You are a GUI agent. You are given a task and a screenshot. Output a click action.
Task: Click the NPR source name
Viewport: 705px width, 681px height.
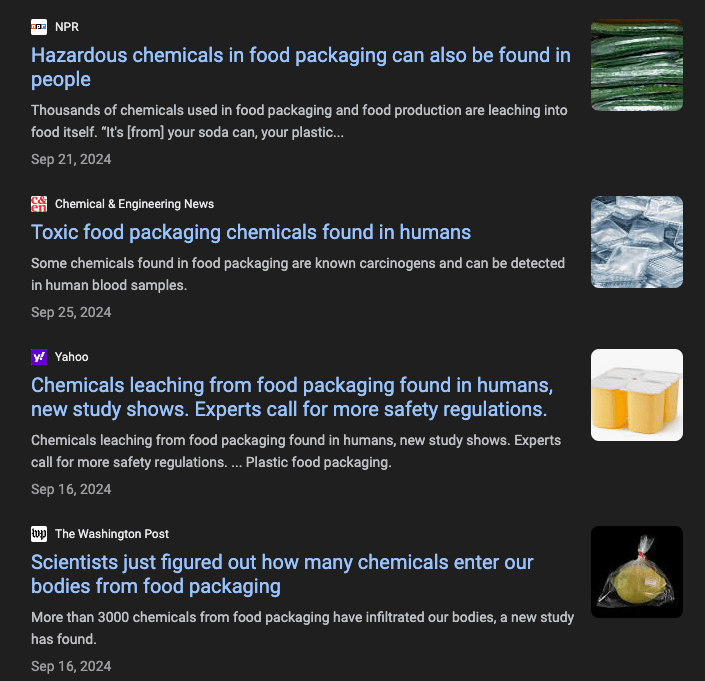(67, 27)
